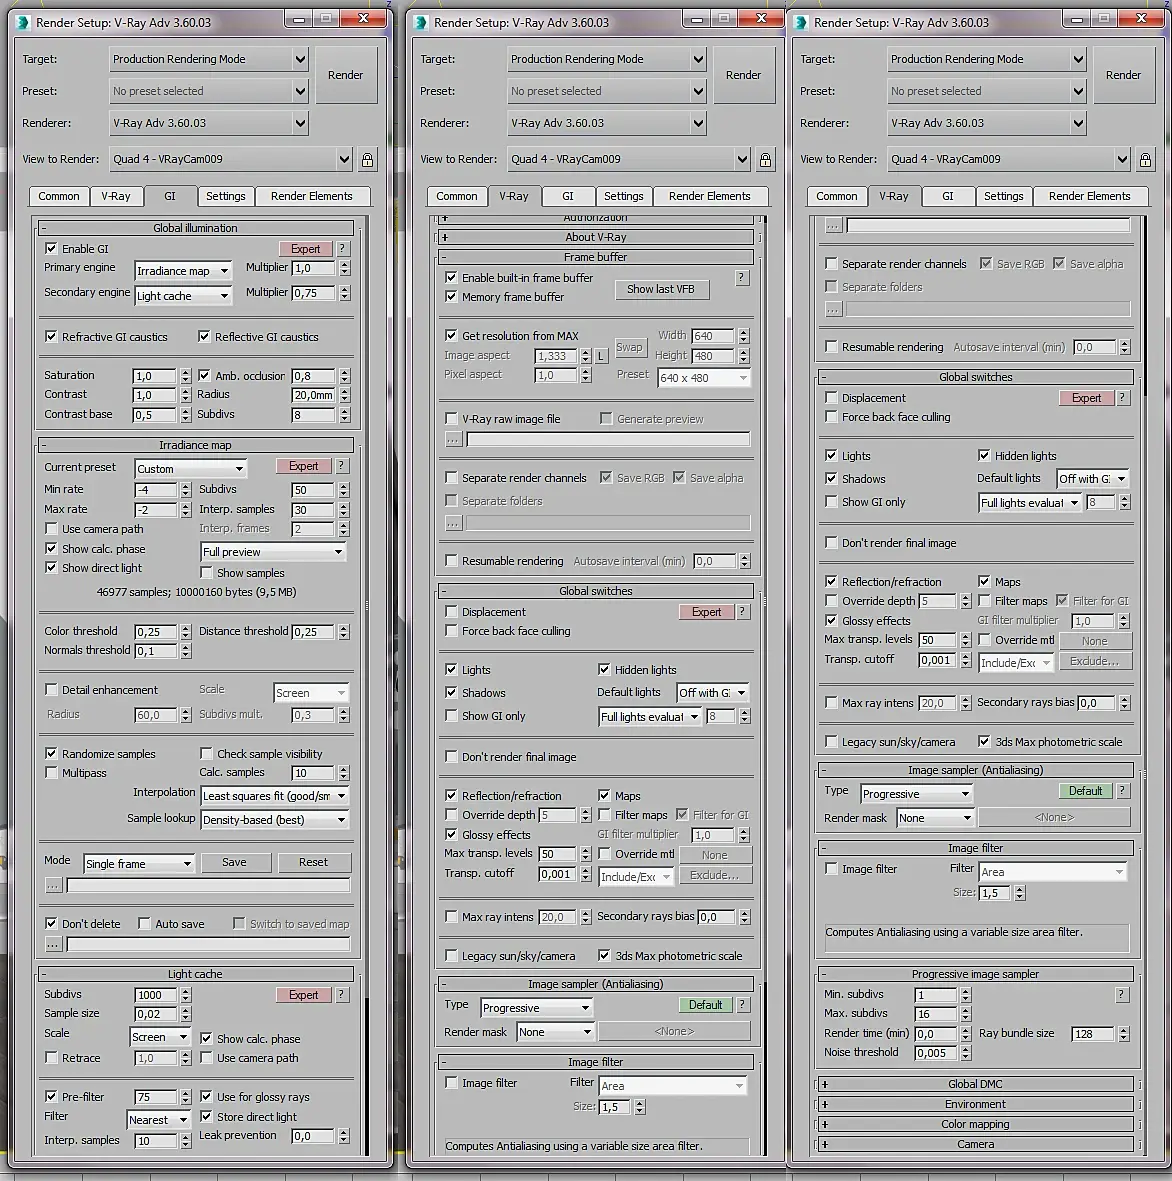The image size is (1172, 1181).
Task: Click 'L' aspect lock button
Action: tap(601, 356)
